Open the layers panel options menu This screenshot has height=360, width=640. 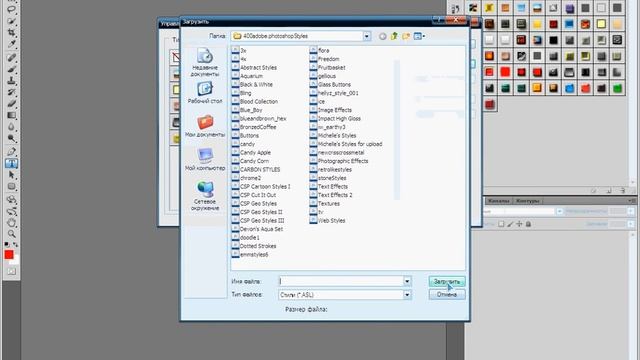click(x=632, y=201)
